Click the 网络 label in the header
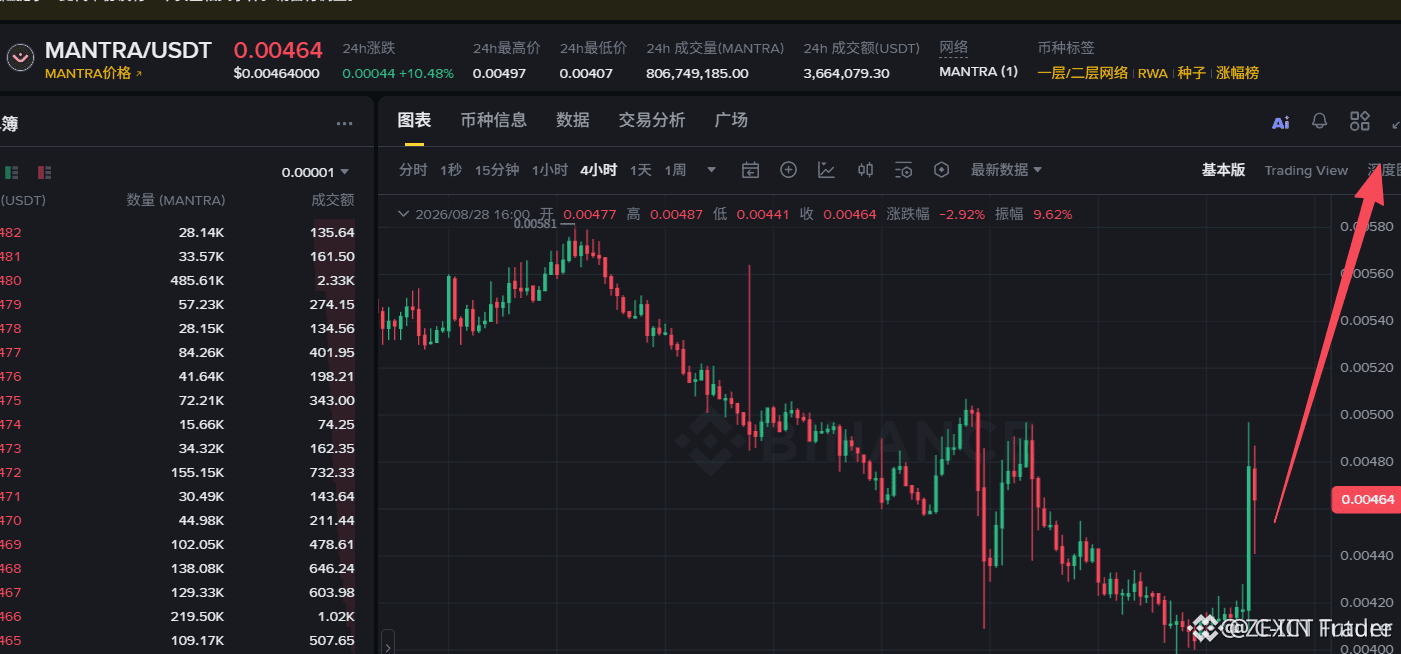The image size is (1401, 654). pyautogui.click(x=954, y=48)
